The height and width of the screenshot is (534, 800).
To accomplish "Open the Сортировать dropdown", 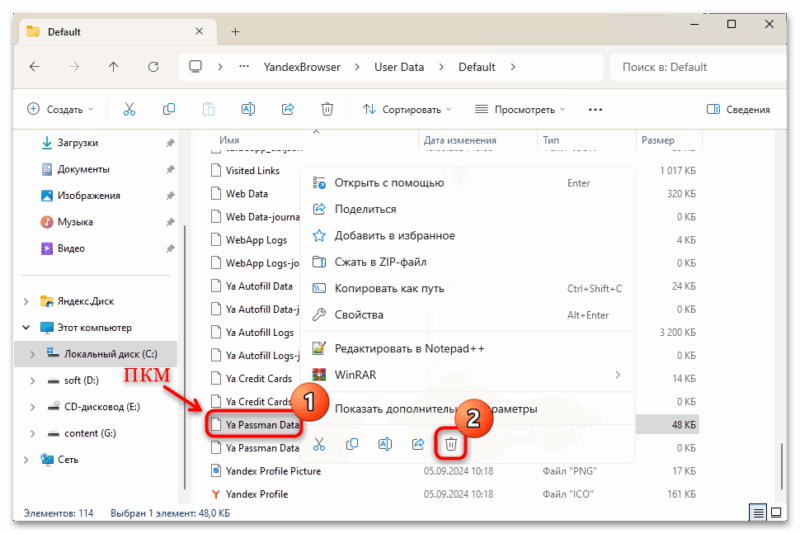I will click(407, 109).
